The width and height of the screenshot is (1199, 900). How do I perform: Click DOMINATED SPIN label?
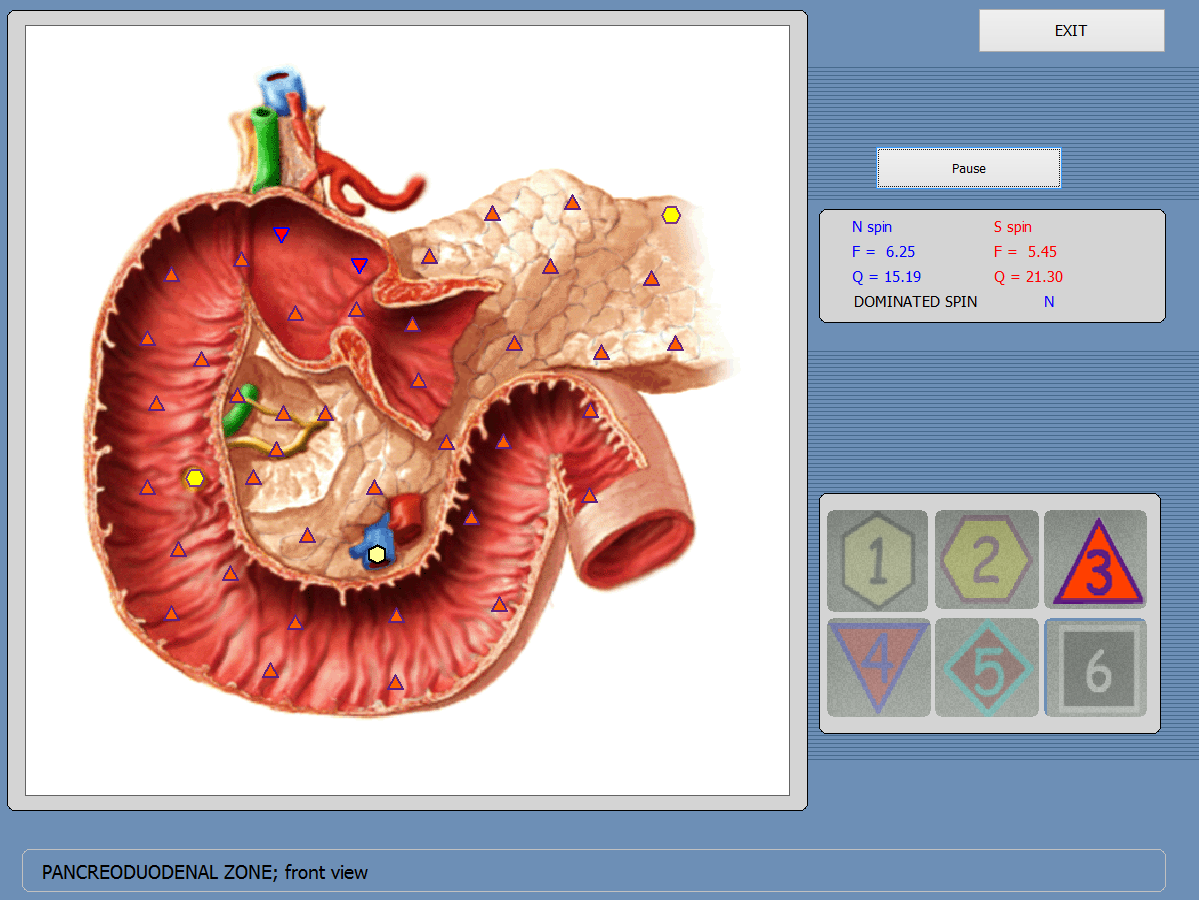point(915,302)
